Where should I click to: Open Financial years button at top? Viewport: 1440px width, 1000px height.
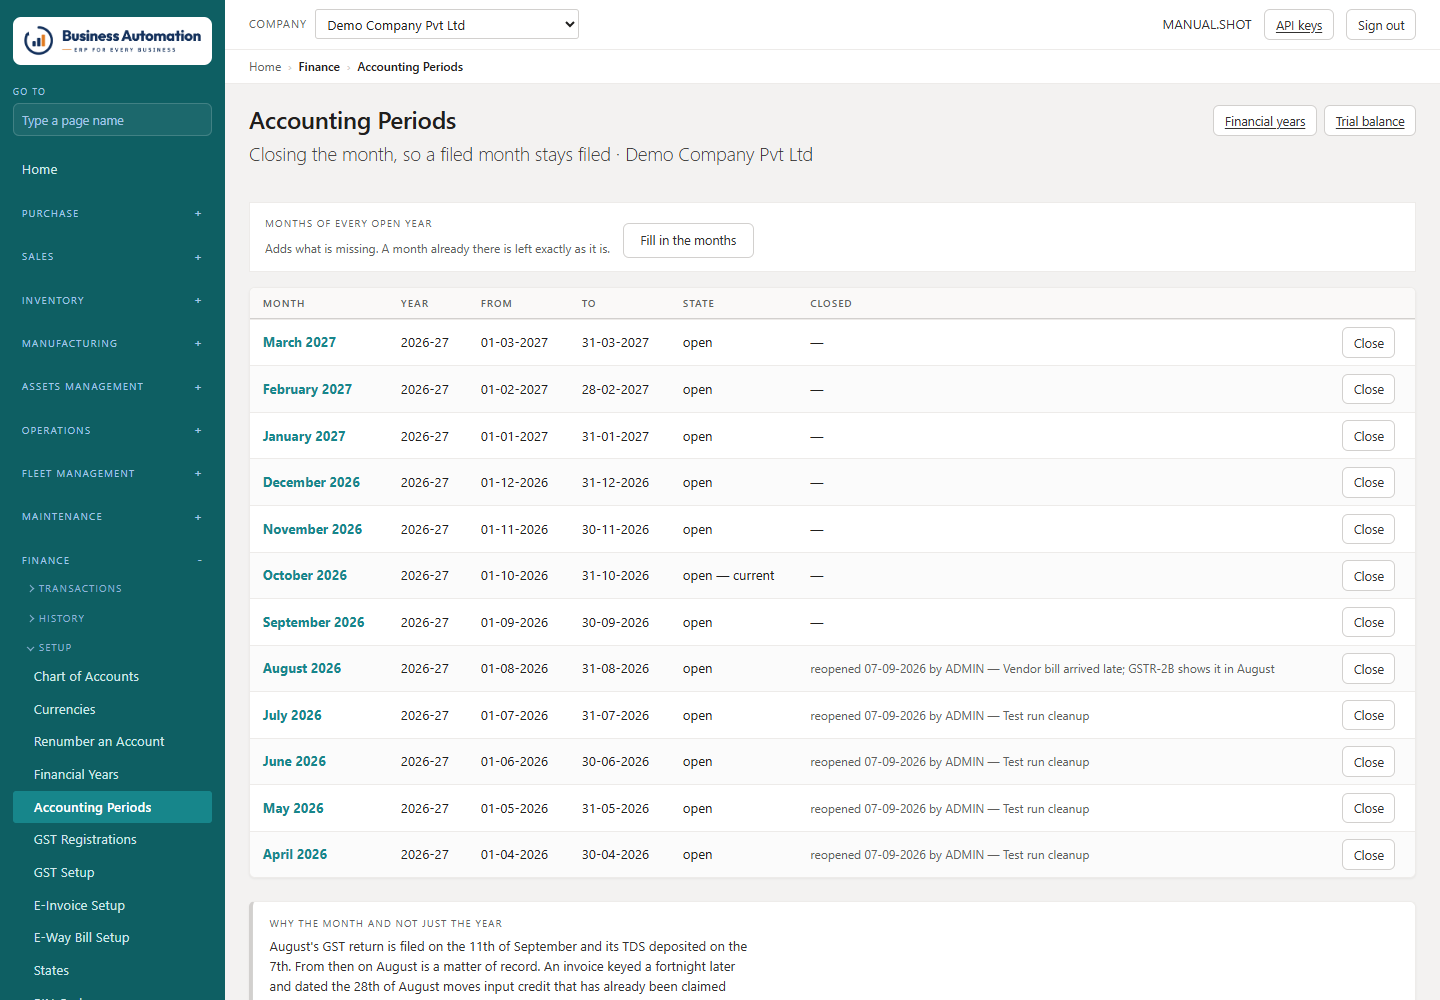[1265, 121]
